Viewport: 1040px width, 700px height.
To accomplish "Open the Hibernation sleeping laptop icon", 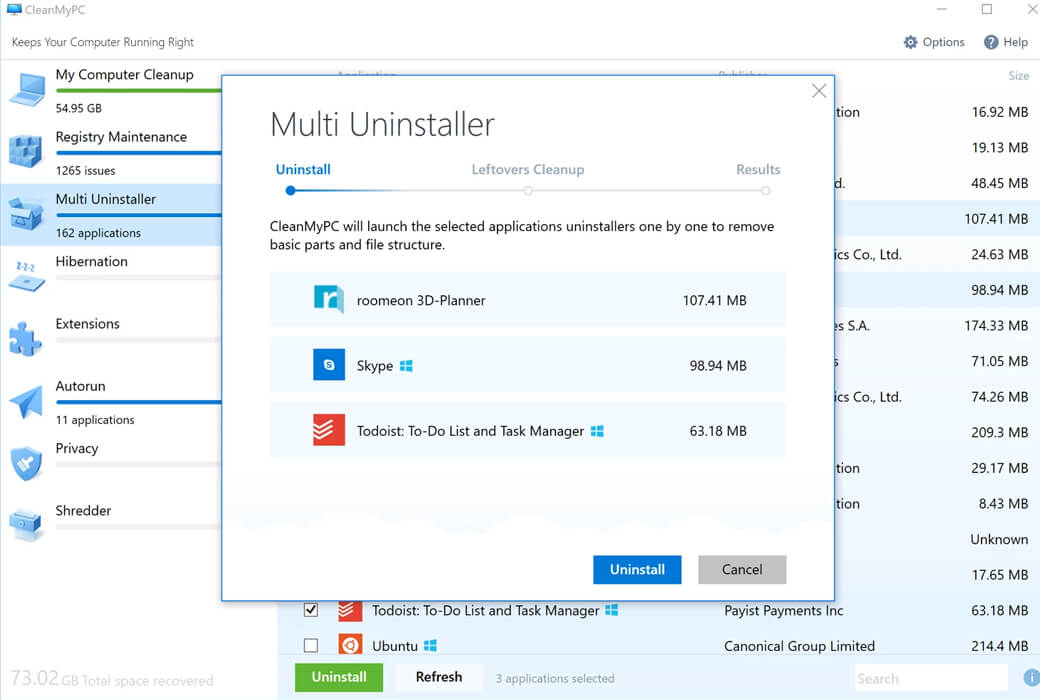I will tap(27, 277).
